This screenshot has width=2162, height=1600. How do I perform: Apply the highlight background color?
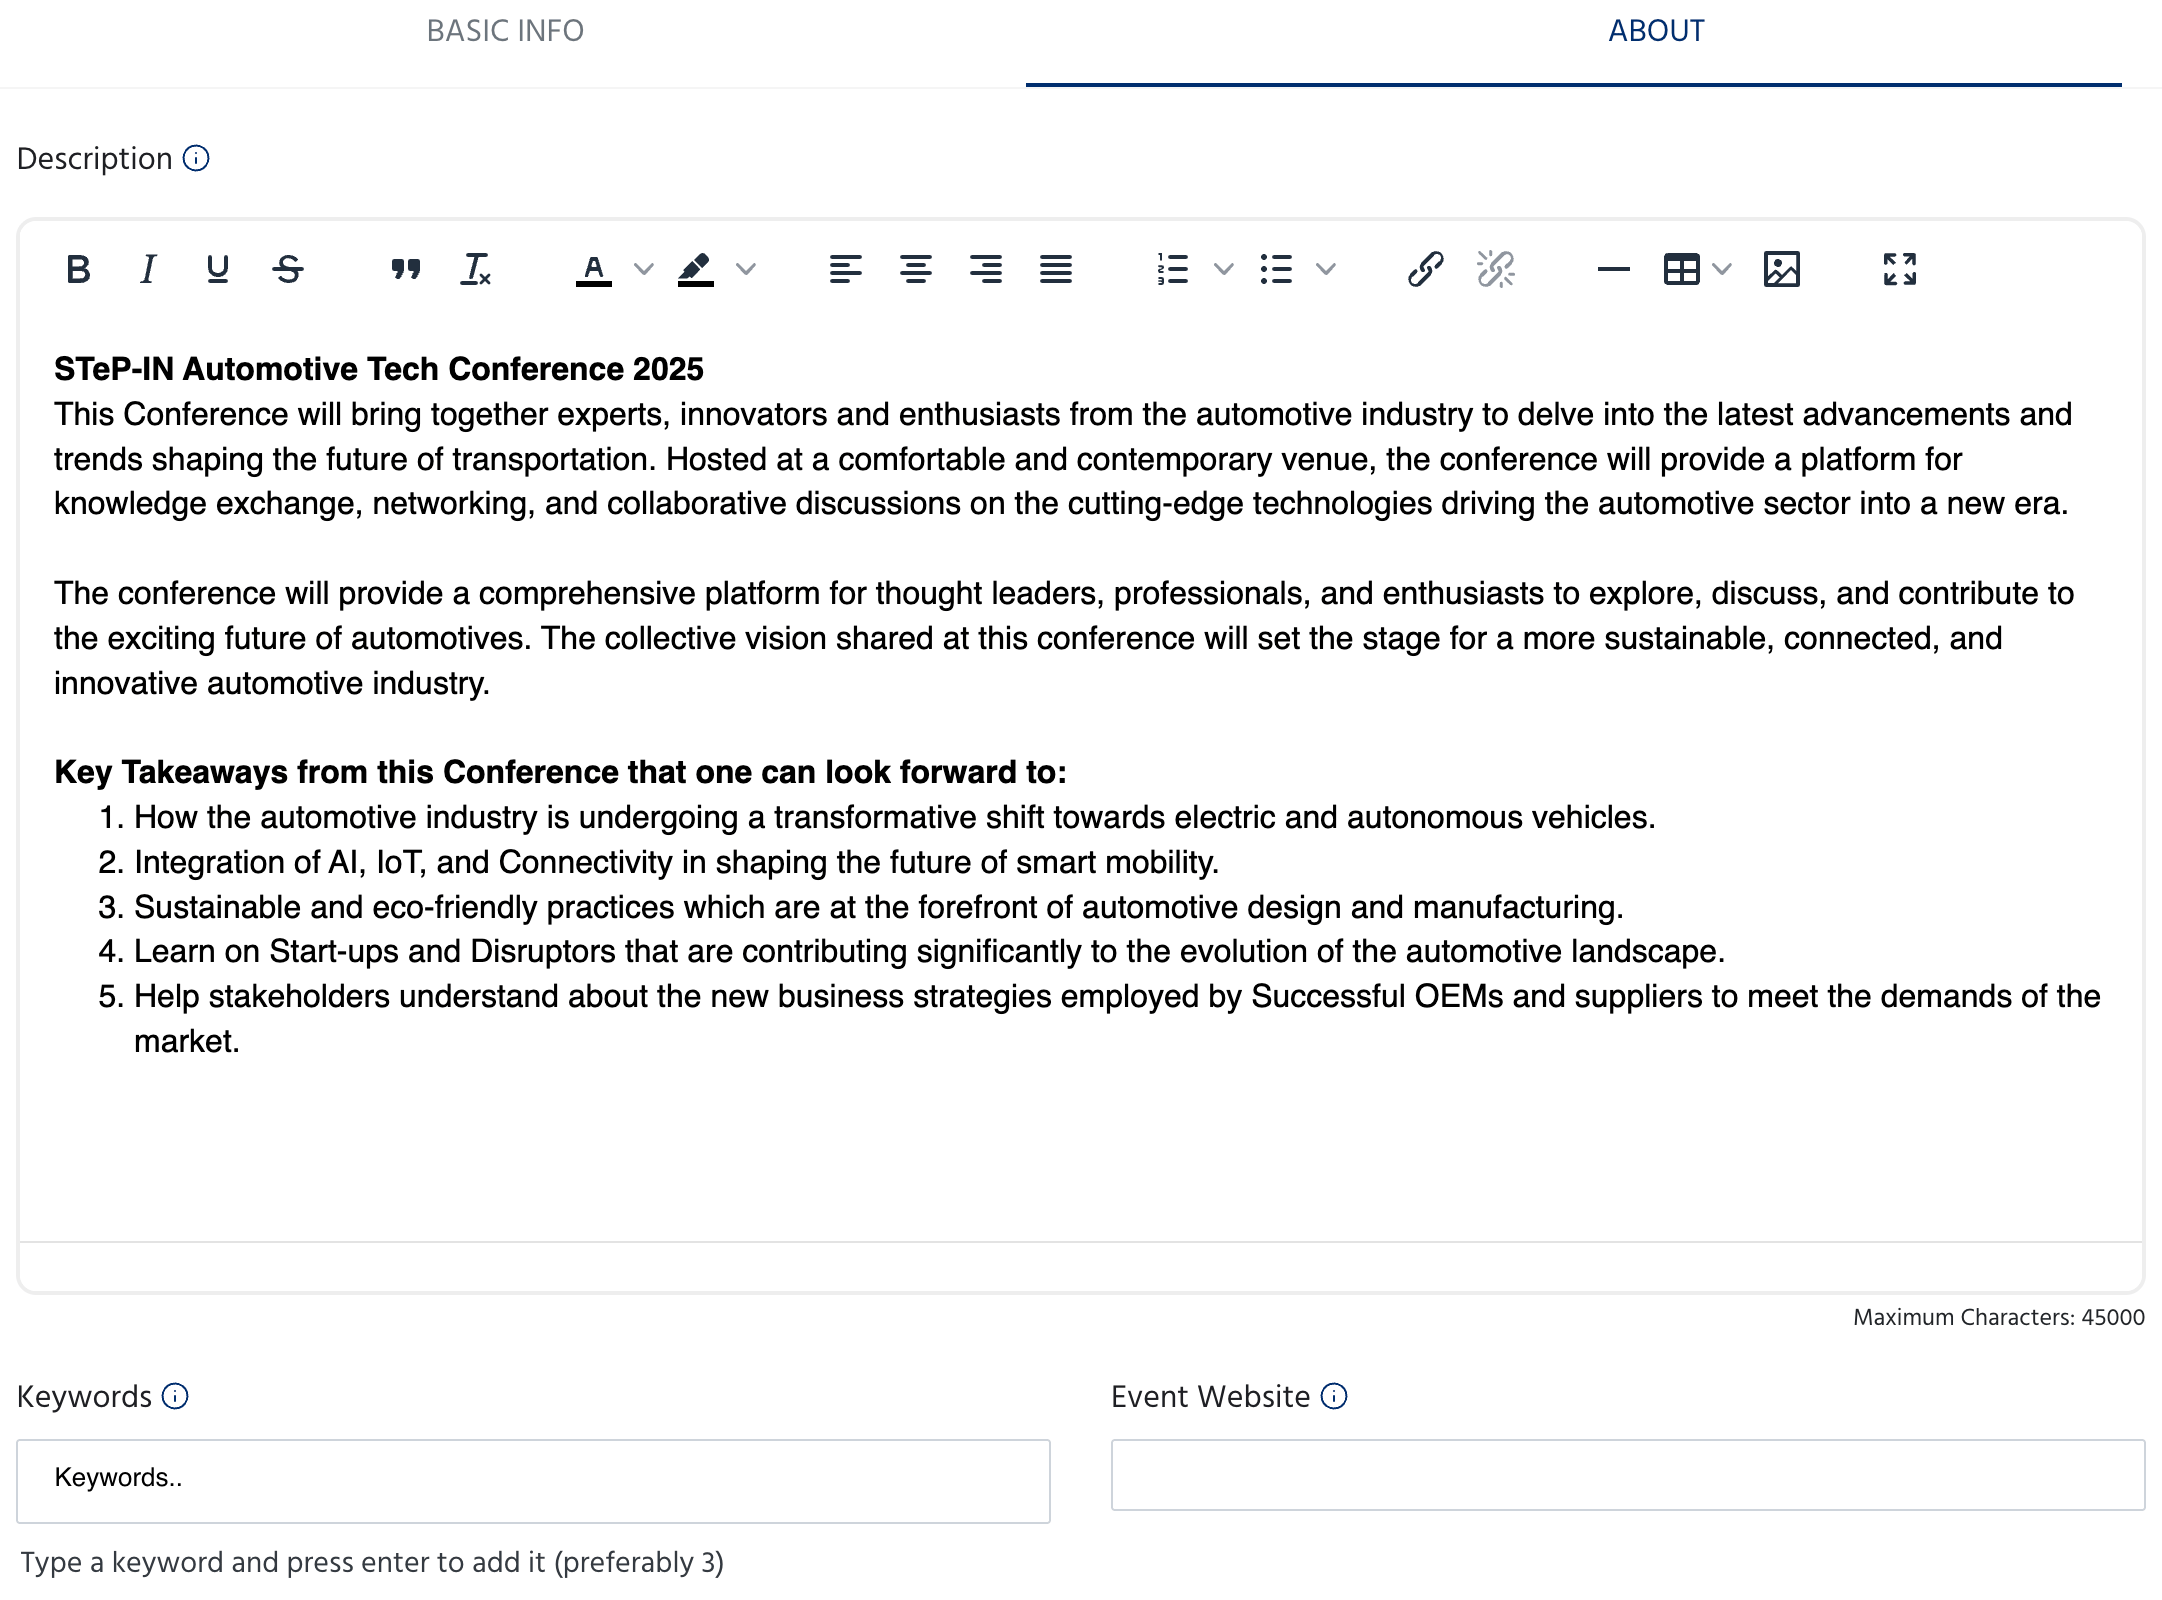point(695,269)
